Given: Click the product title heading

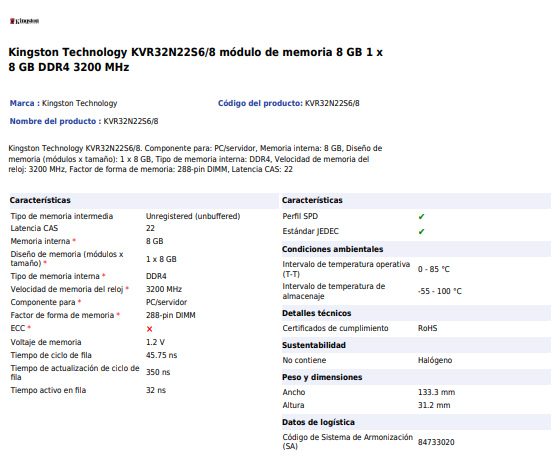Looking at the screenshot, I should click(195, 59).
